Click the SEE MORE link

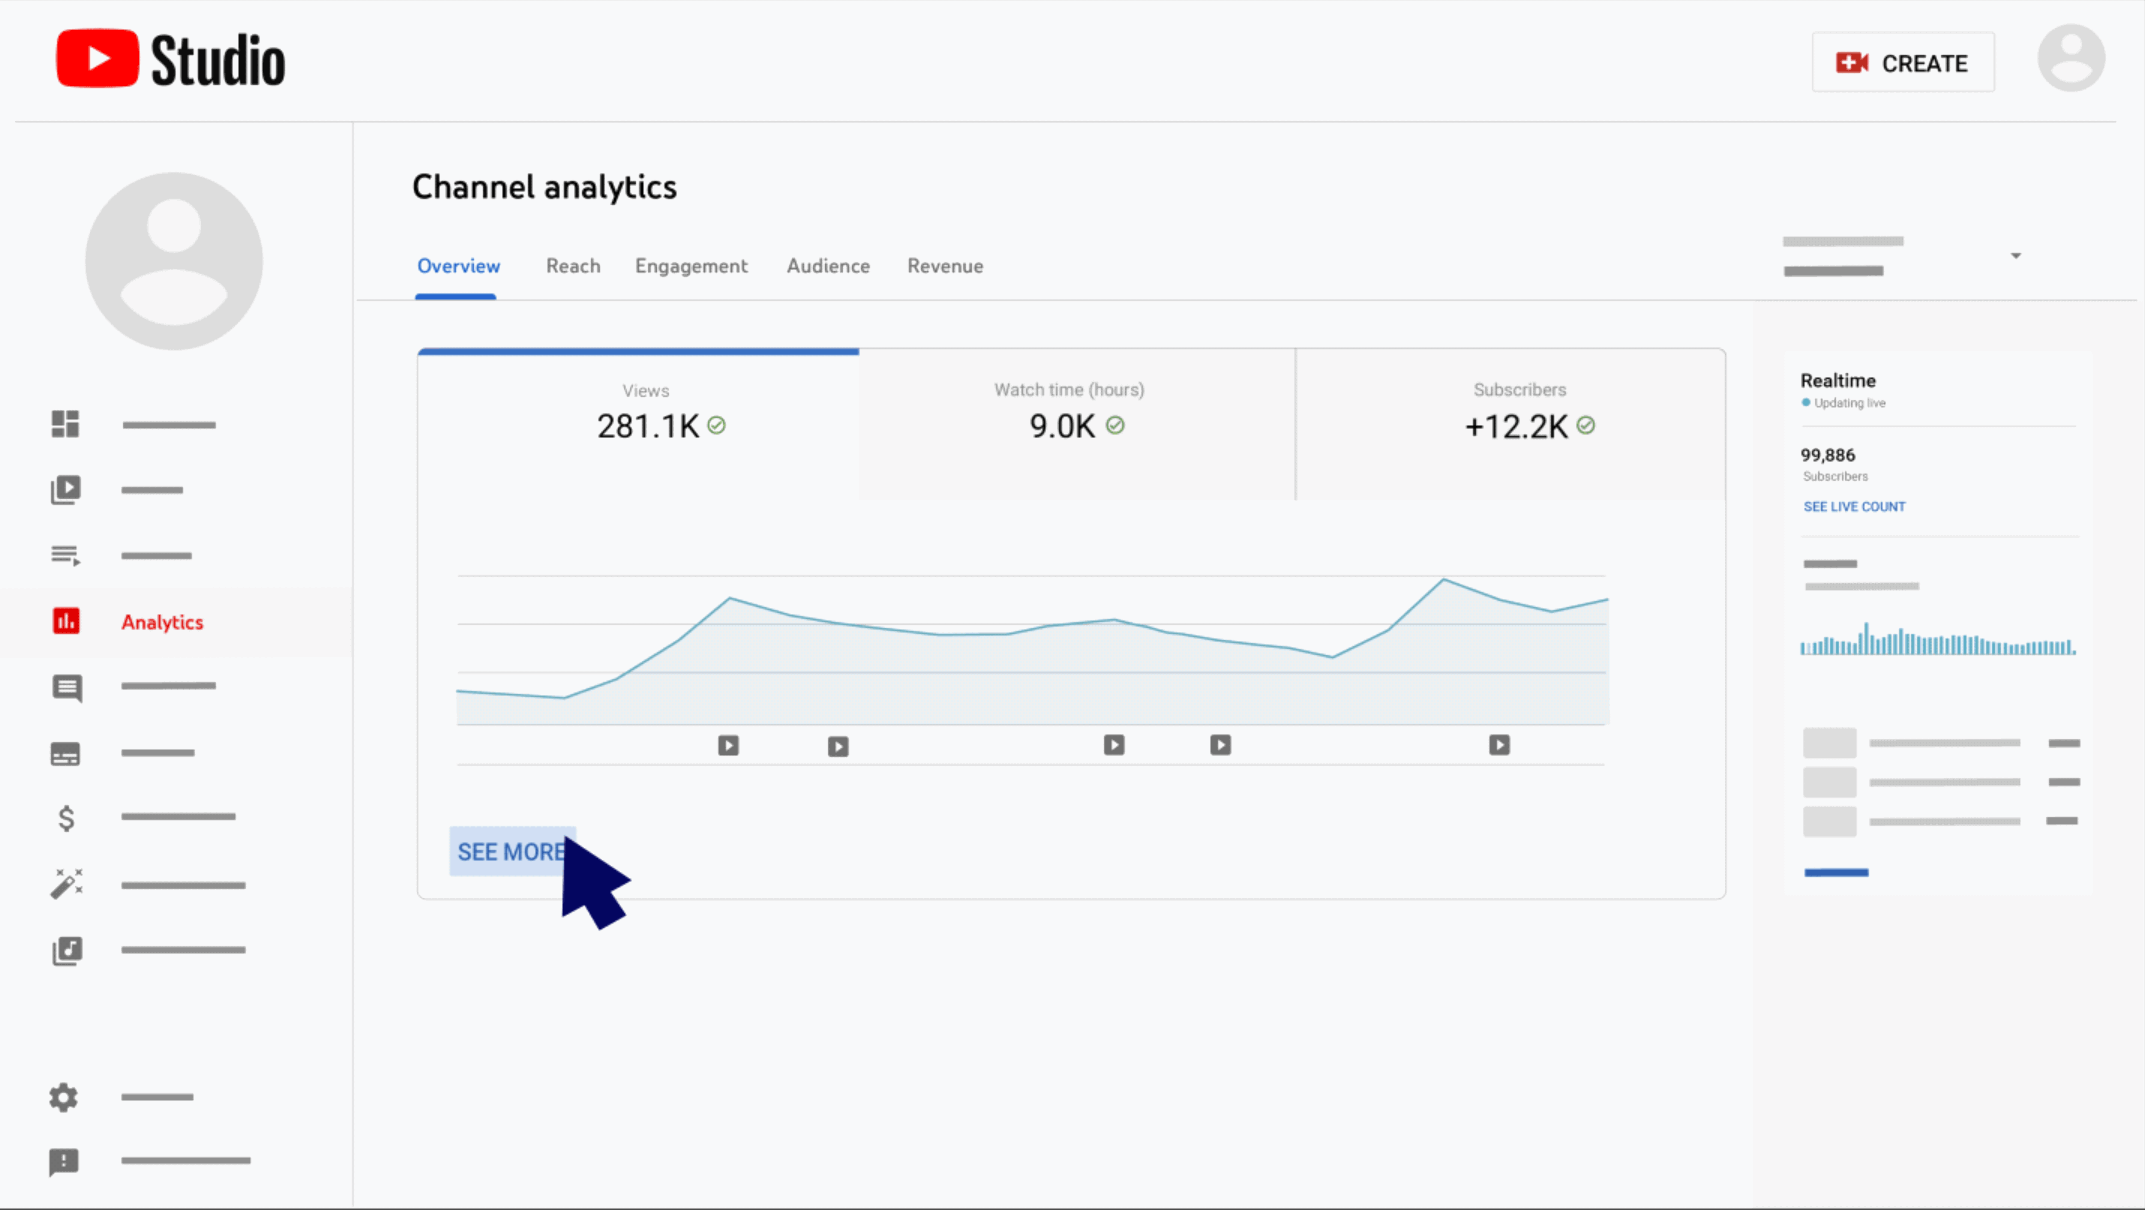coord(511,851)
